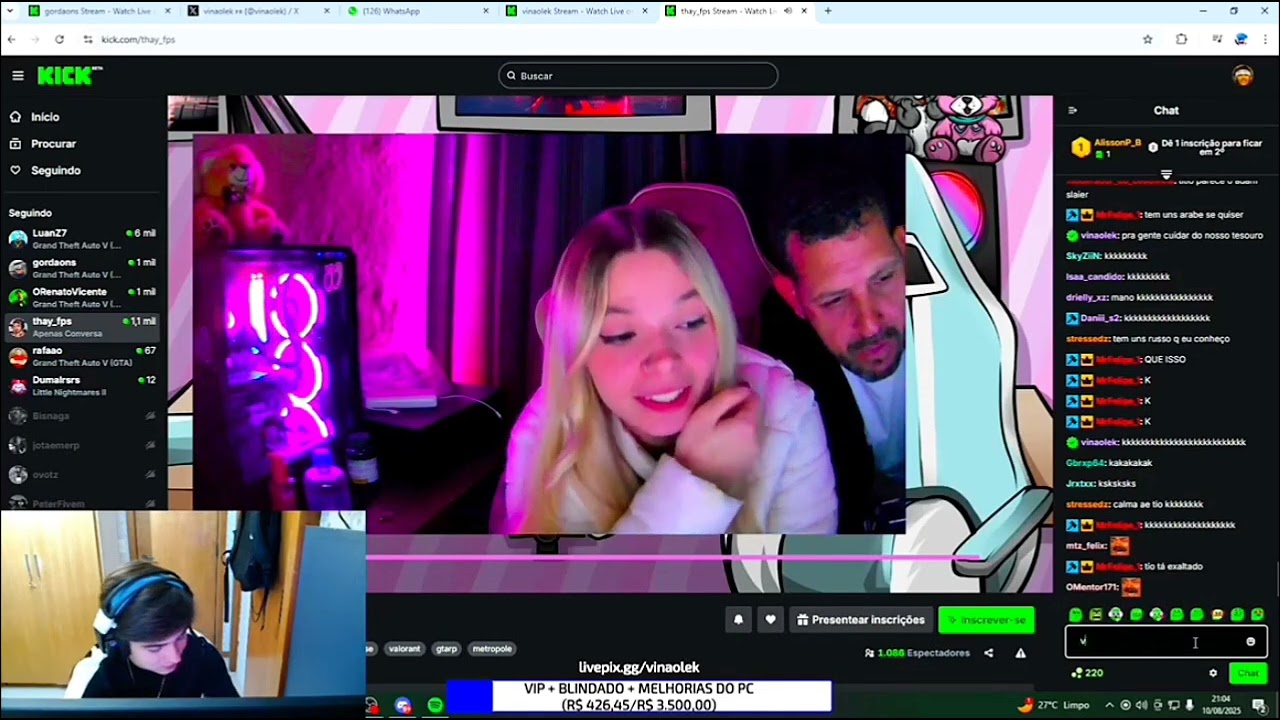Open a new browser tab
1280x720 pixels.
828,11
